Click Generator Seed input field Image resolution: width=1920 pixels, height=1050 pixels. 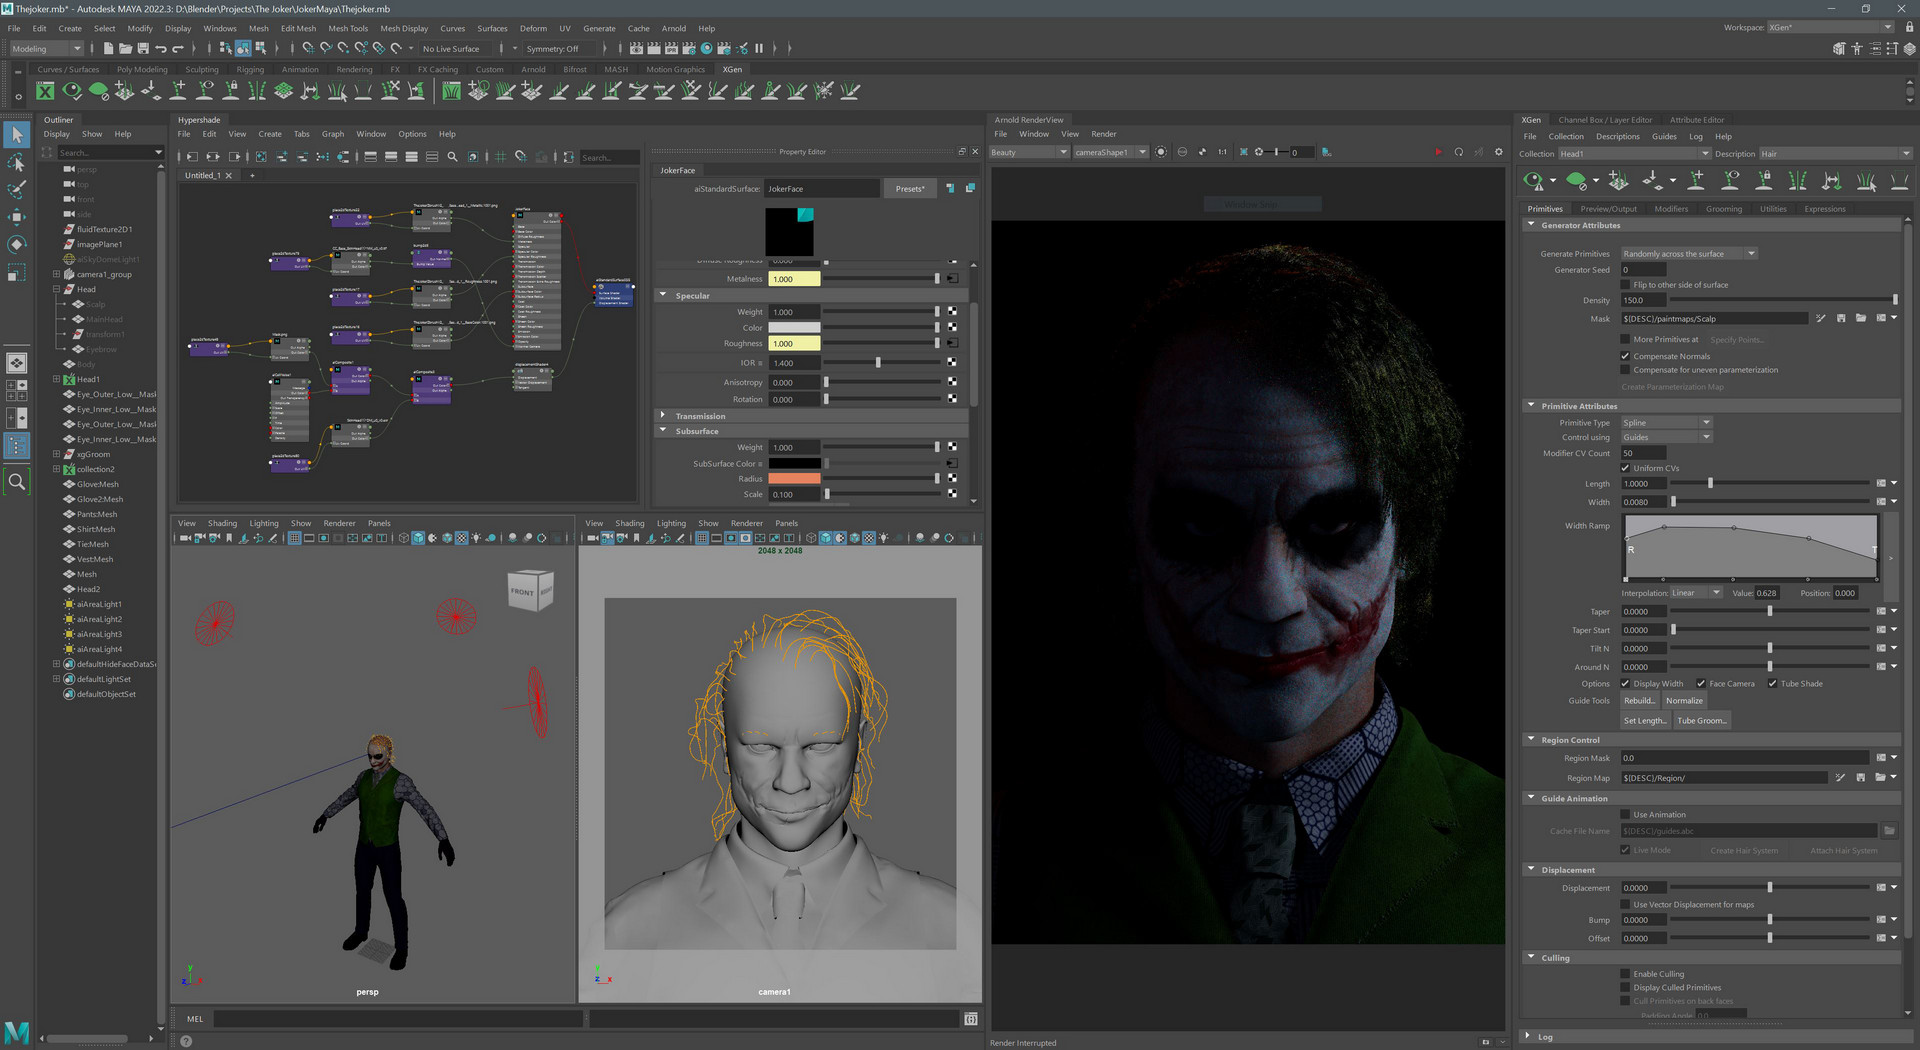tap(1643, 270)
